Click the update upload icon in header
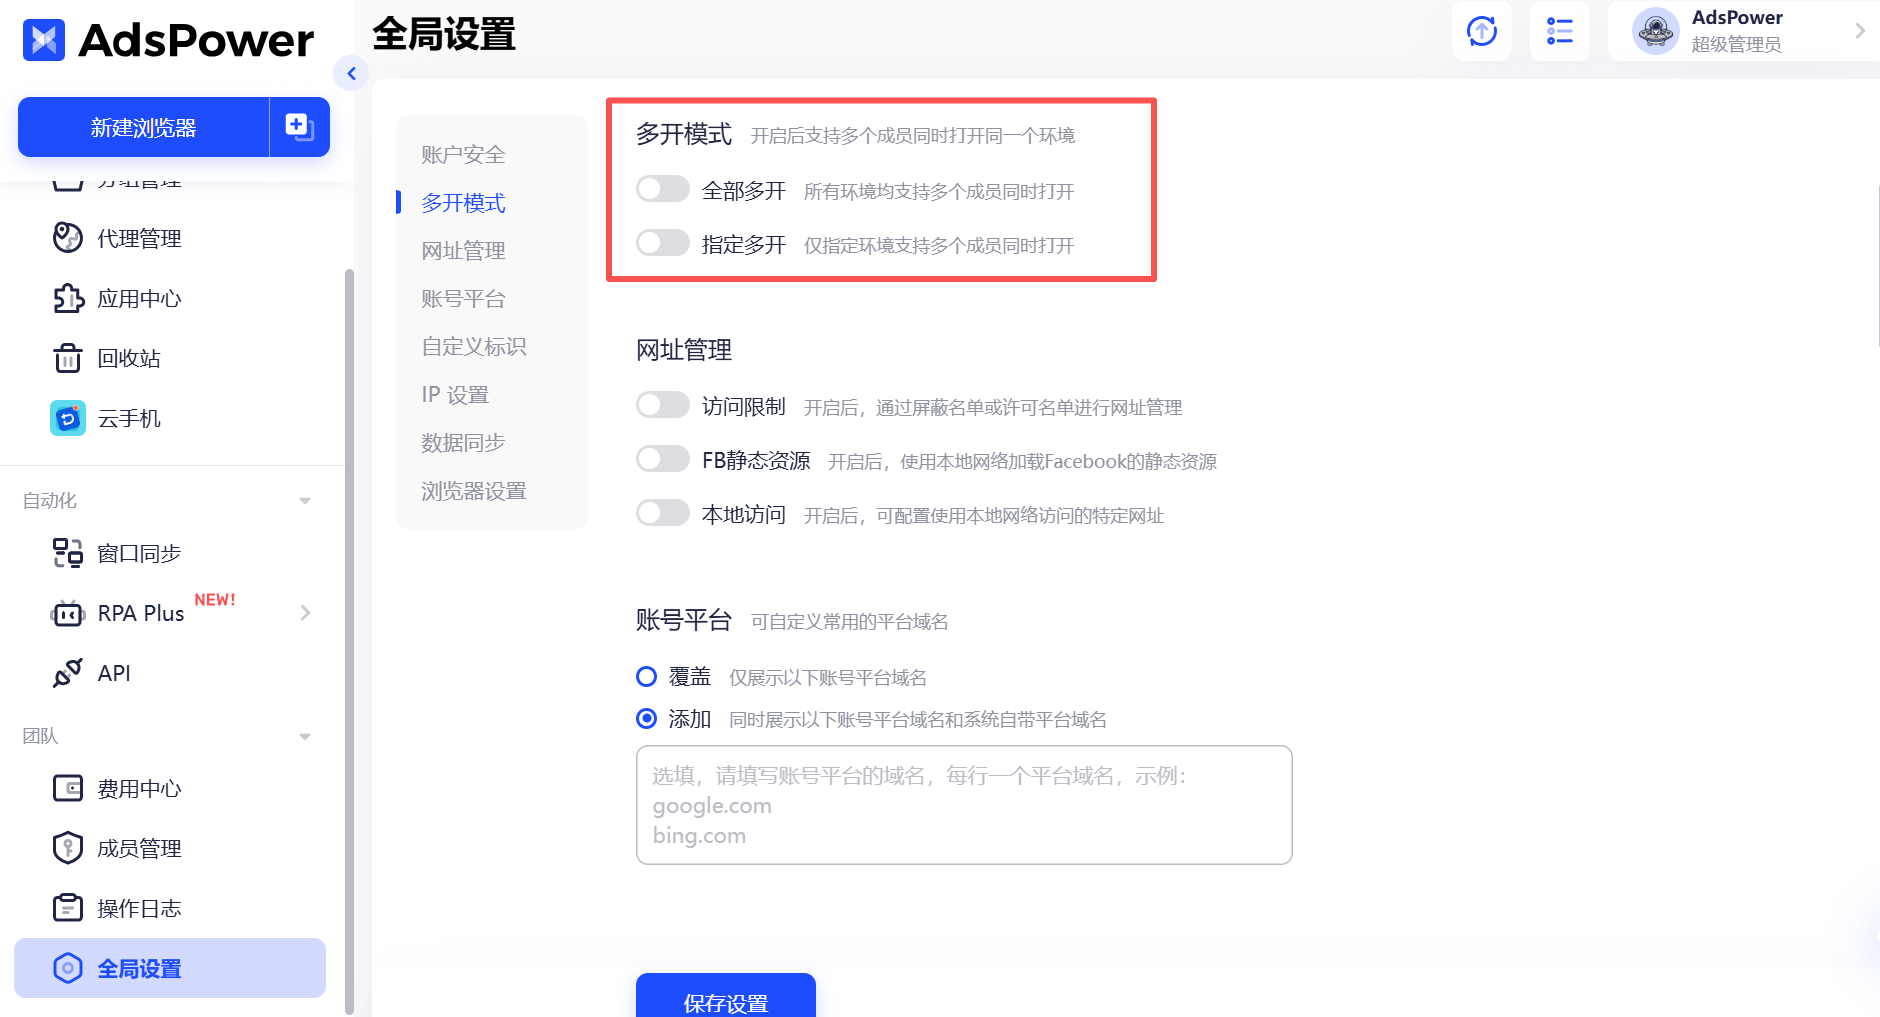 1481,31
